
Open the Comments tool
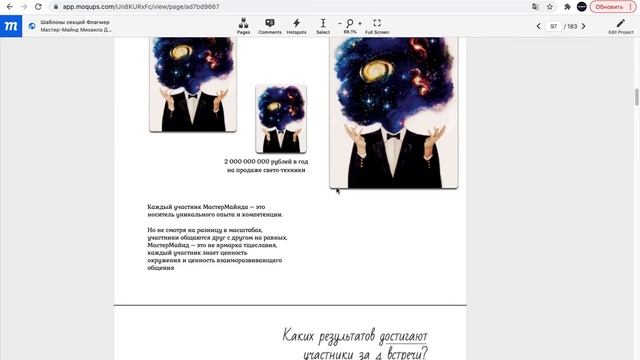tap(270, 26)
